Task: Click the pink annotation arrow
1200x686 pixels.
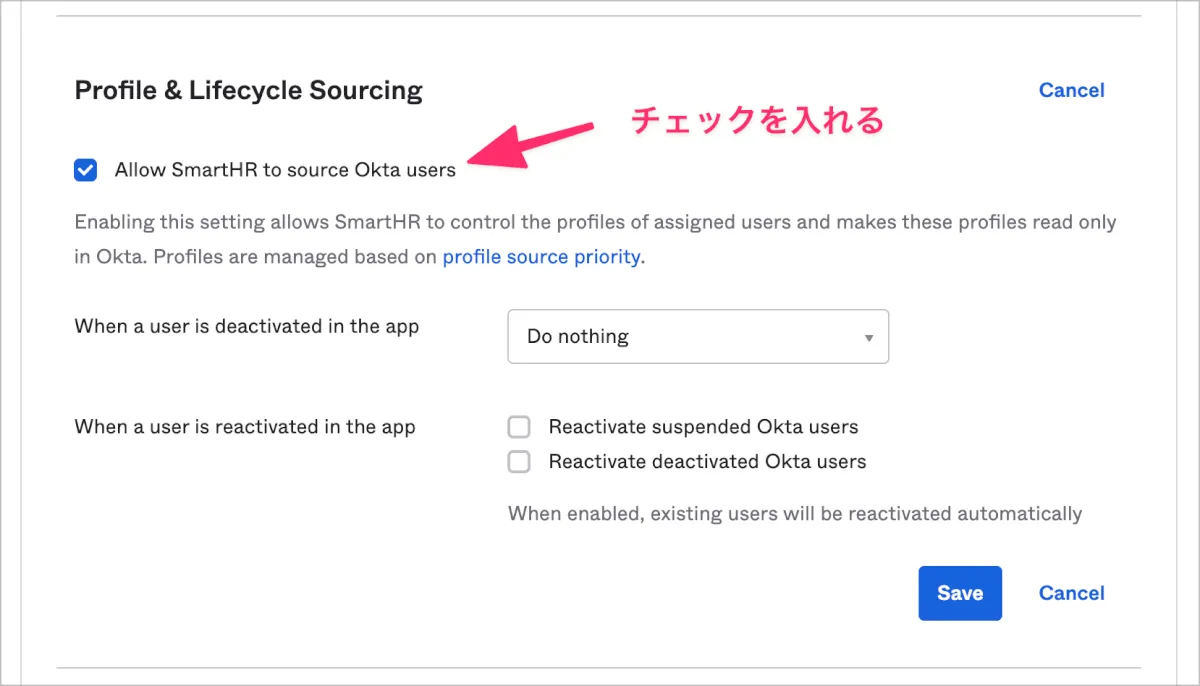Action: pyautogui.click(x=529, y=142)
